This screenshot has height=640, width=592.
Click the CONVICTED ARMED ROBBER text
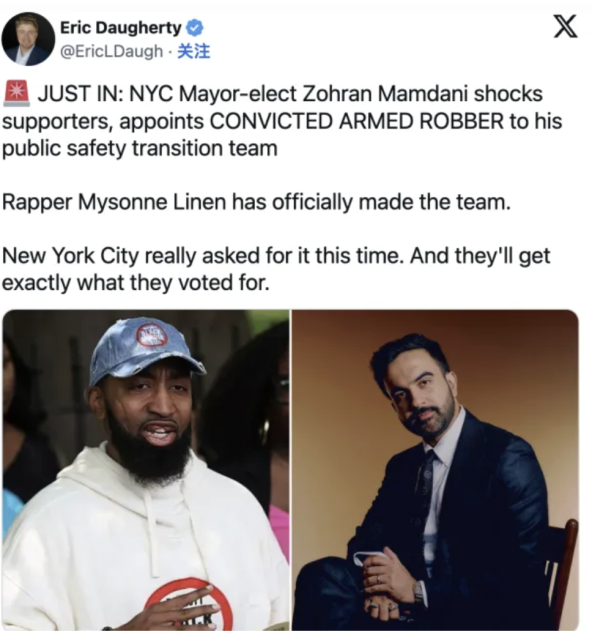click(x=356, y=121)
